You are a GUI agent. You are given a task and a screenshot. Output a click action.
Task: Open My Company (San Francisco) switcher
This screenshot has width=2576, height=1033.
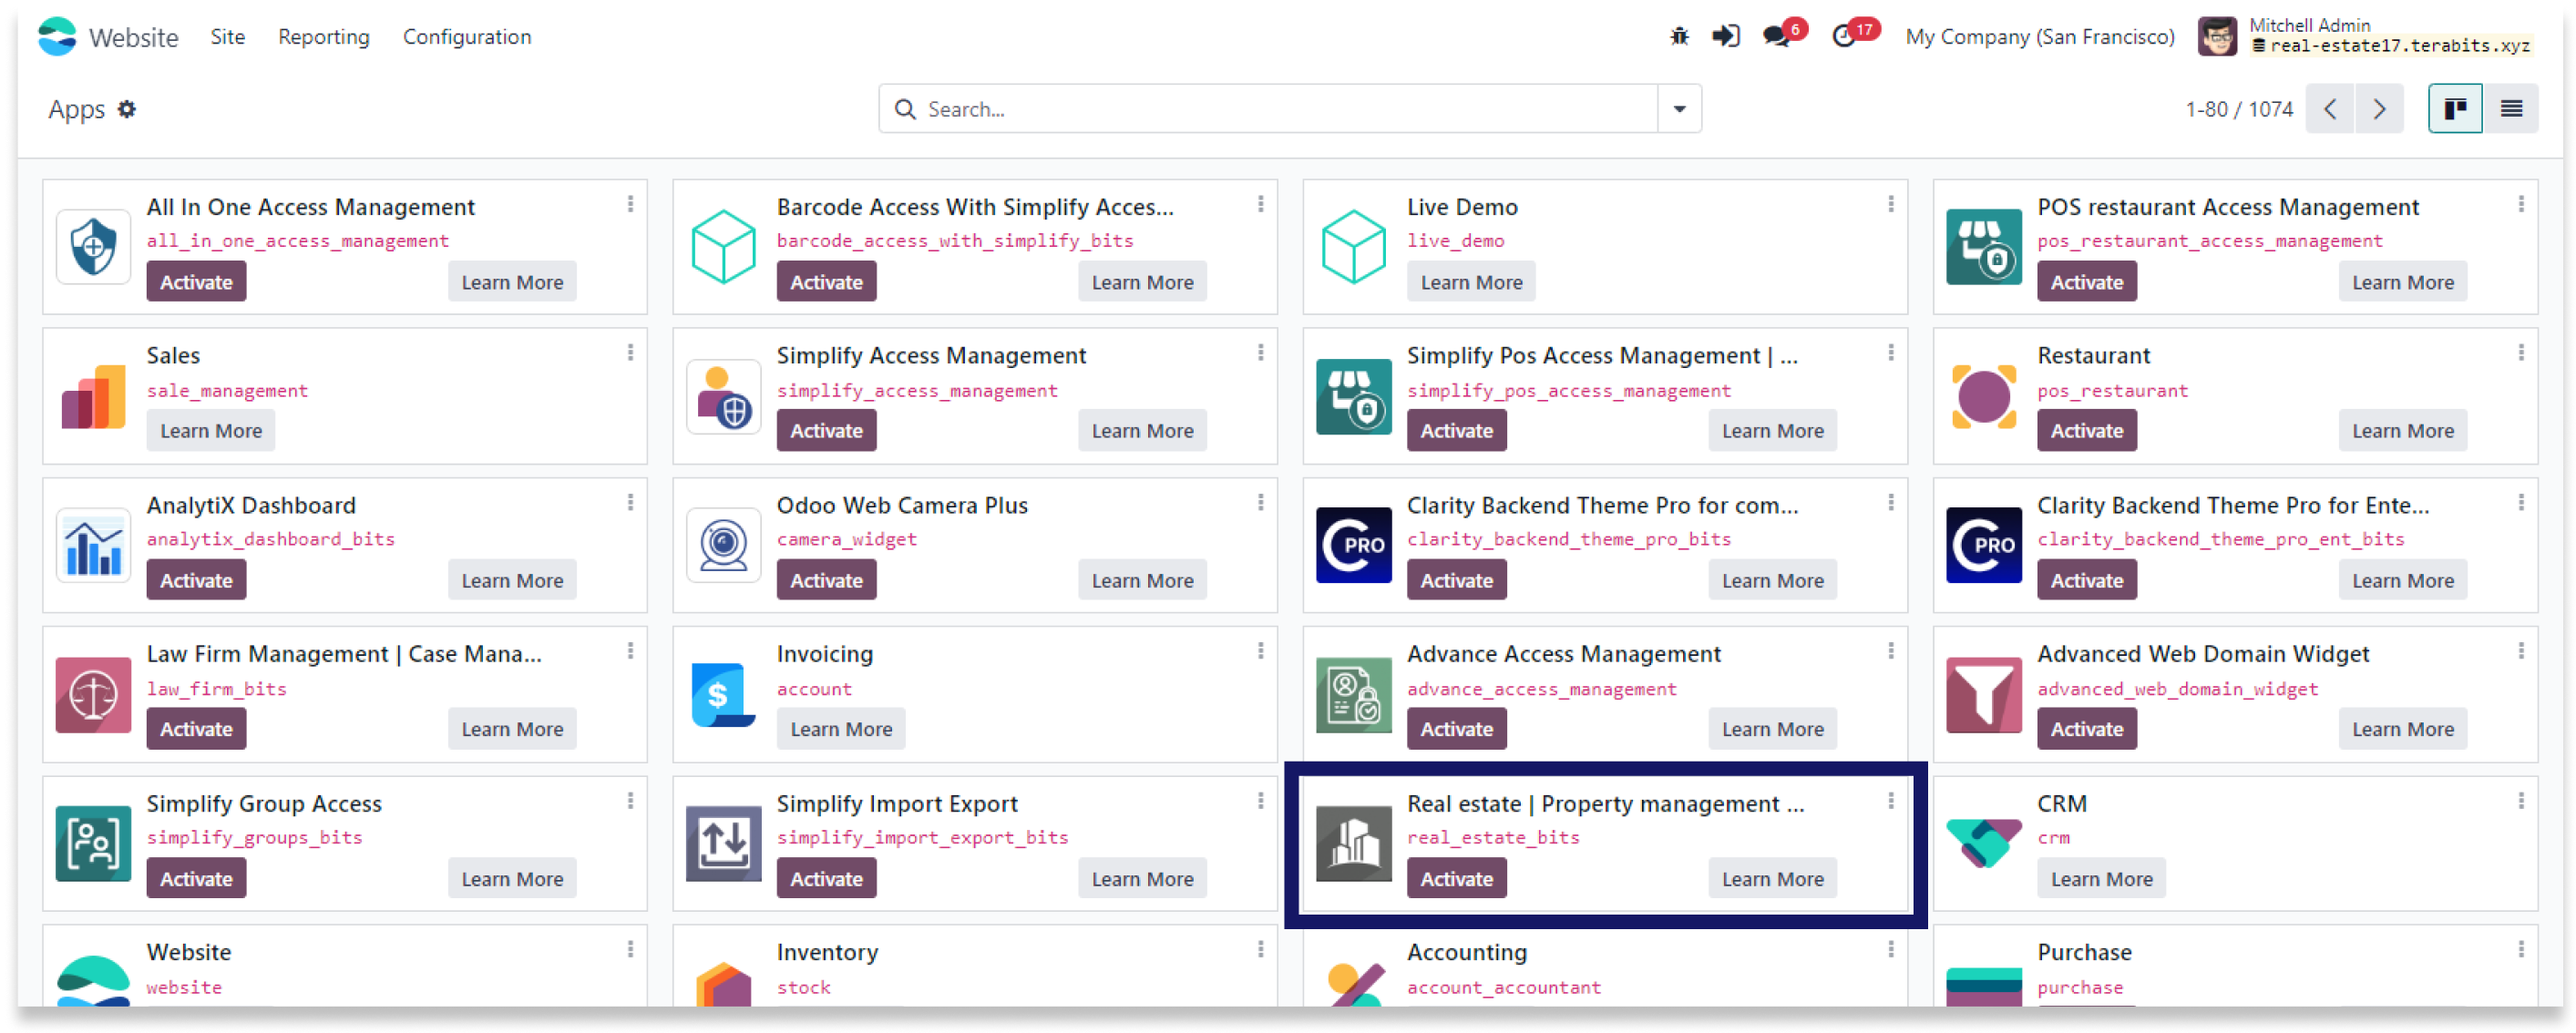tap(2040, 37)
